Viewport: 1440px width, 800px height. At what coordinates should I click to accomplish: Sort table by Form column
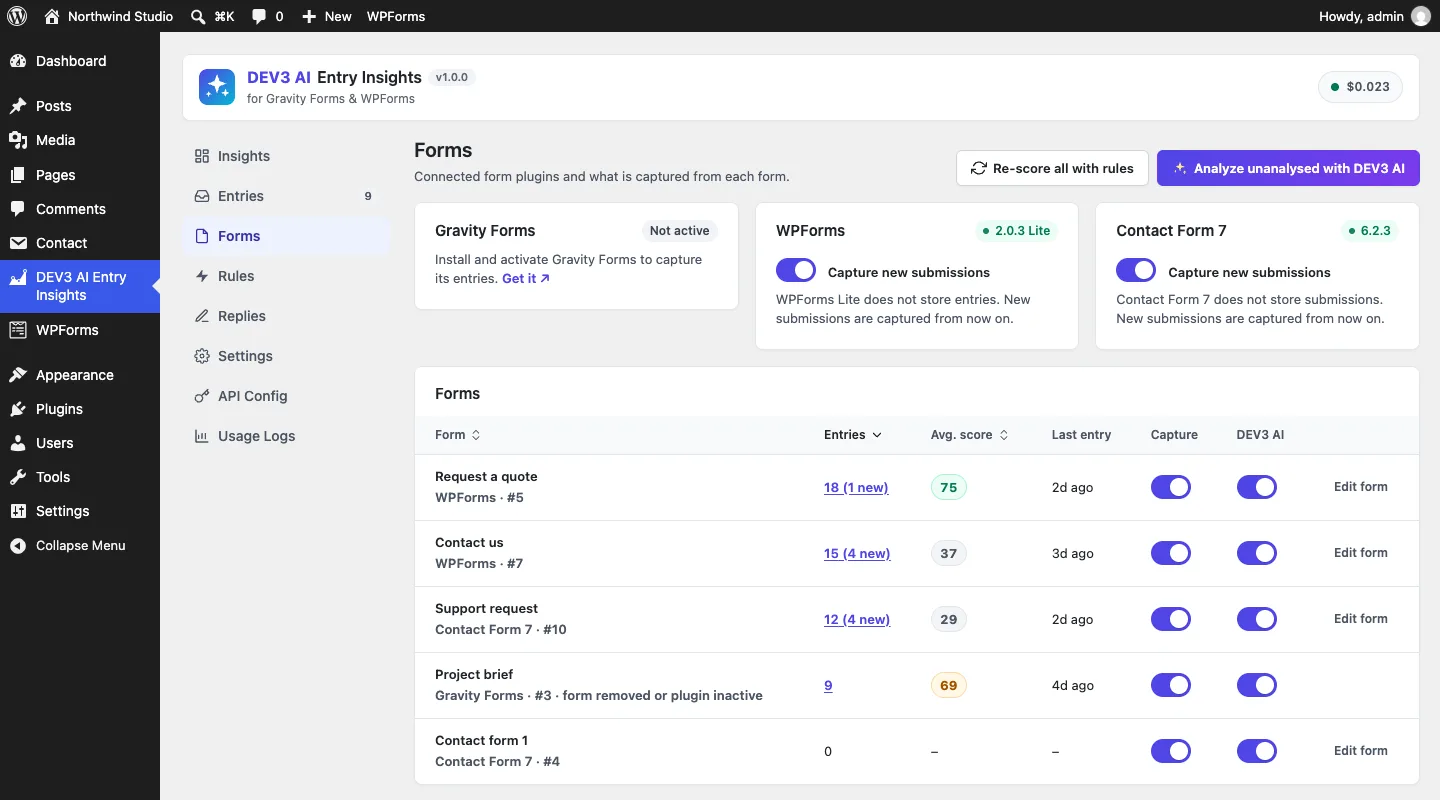[458, 435]
